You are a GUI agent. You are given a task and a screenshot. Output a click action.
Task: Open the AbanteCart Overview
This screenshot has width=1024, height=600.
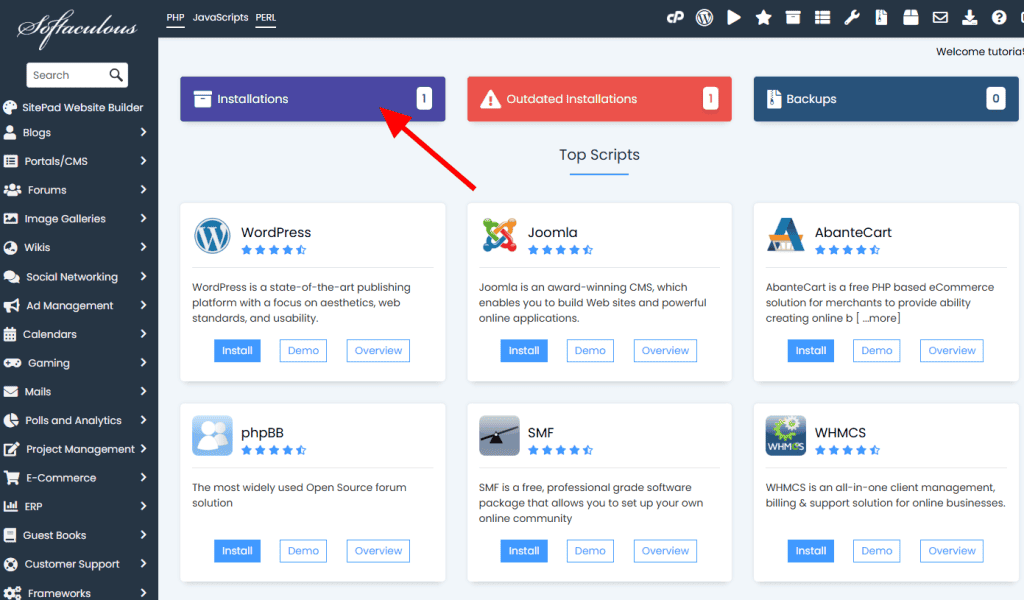tap(952, 351)
